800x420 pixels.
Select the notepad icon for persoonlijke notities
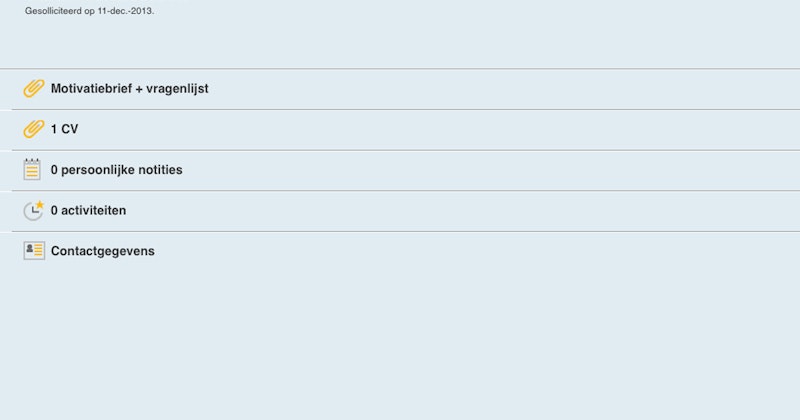[32, 169]
